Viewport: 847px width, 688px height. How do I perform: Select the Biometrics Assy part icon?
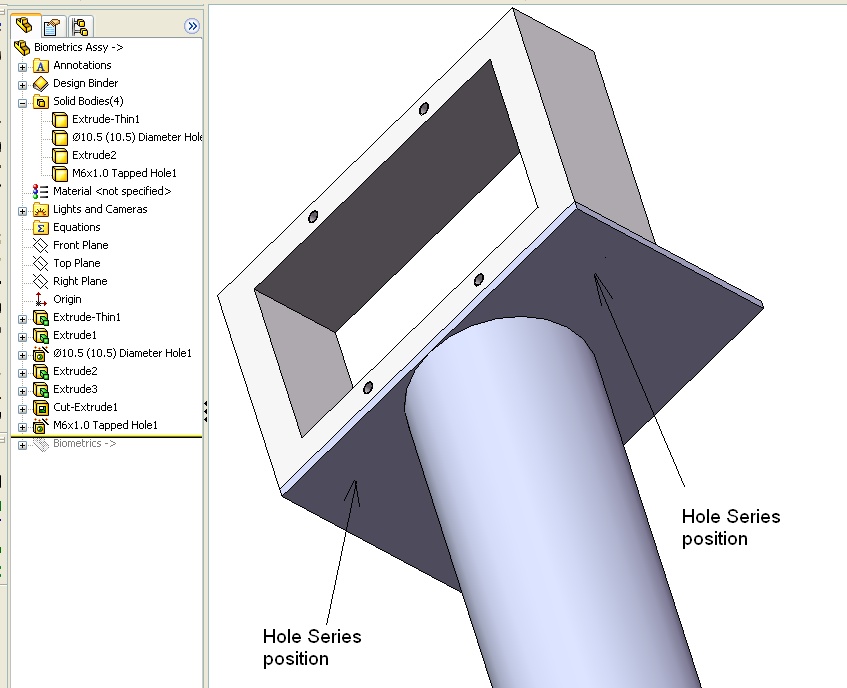tap(22, 48)
